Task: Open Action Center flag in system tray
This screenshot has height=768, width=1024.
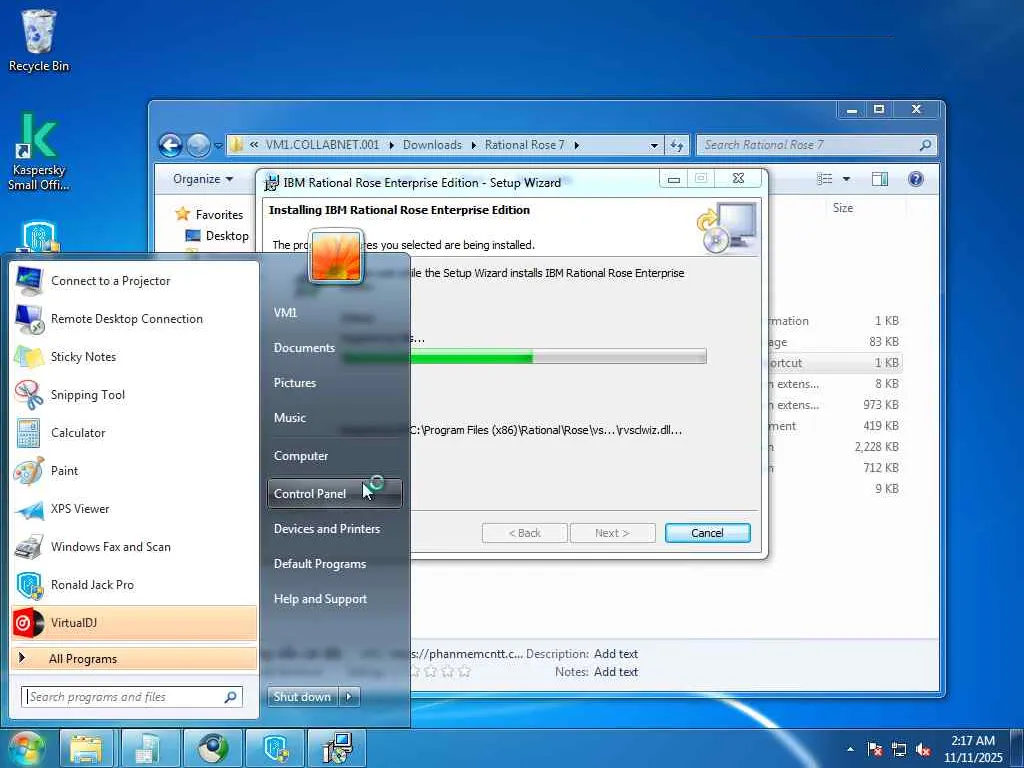Action: pyautogui.click(x=874, y=749)
